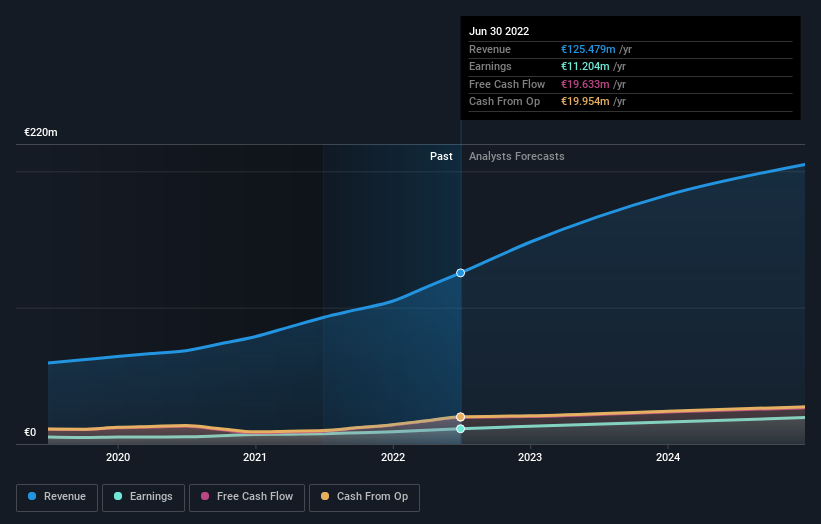The image size is (821, 524).
Task: Click the Cash From Op orange data point
Action: (x=460, y=417)
